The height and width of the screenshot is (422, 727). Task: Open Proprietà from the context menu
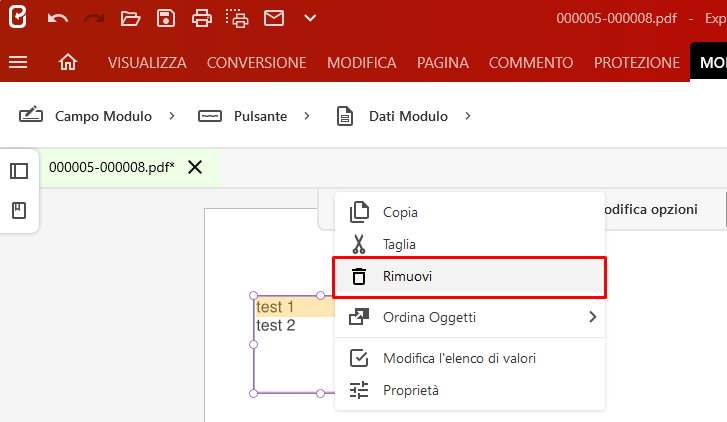(x=470, y=390)
